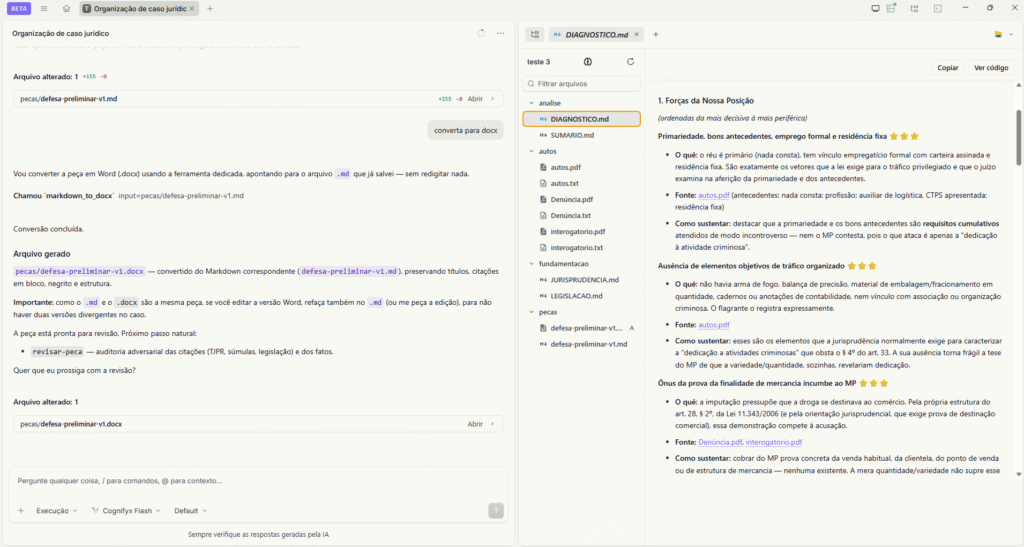Follow the autos.pdf link under Primariedade section
1024x547 pixels.
coord(713,195)
